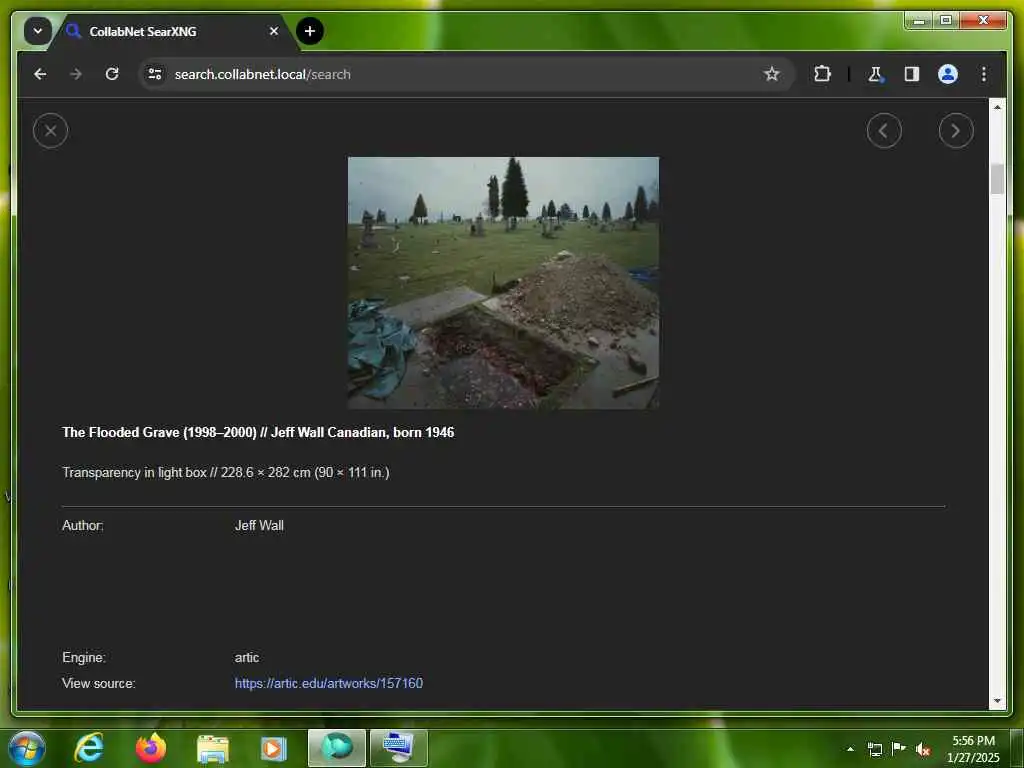Select the Transparency in light box description
1024x768 pixels.
tap(225, 472)
